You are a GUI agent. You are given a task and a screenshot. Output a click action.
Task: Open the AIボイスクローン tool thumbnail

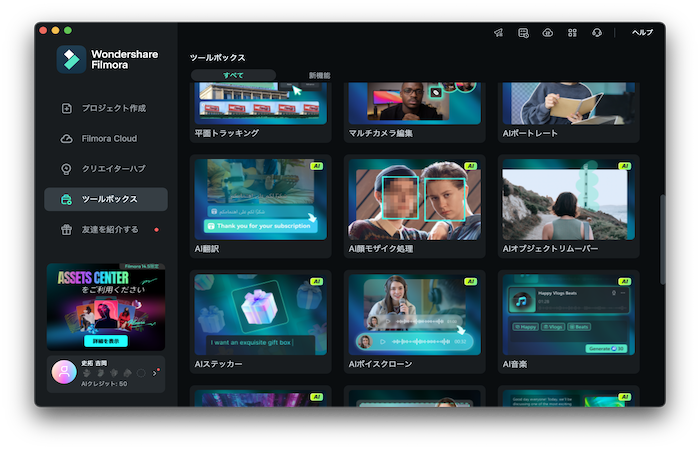pos(415,315)
